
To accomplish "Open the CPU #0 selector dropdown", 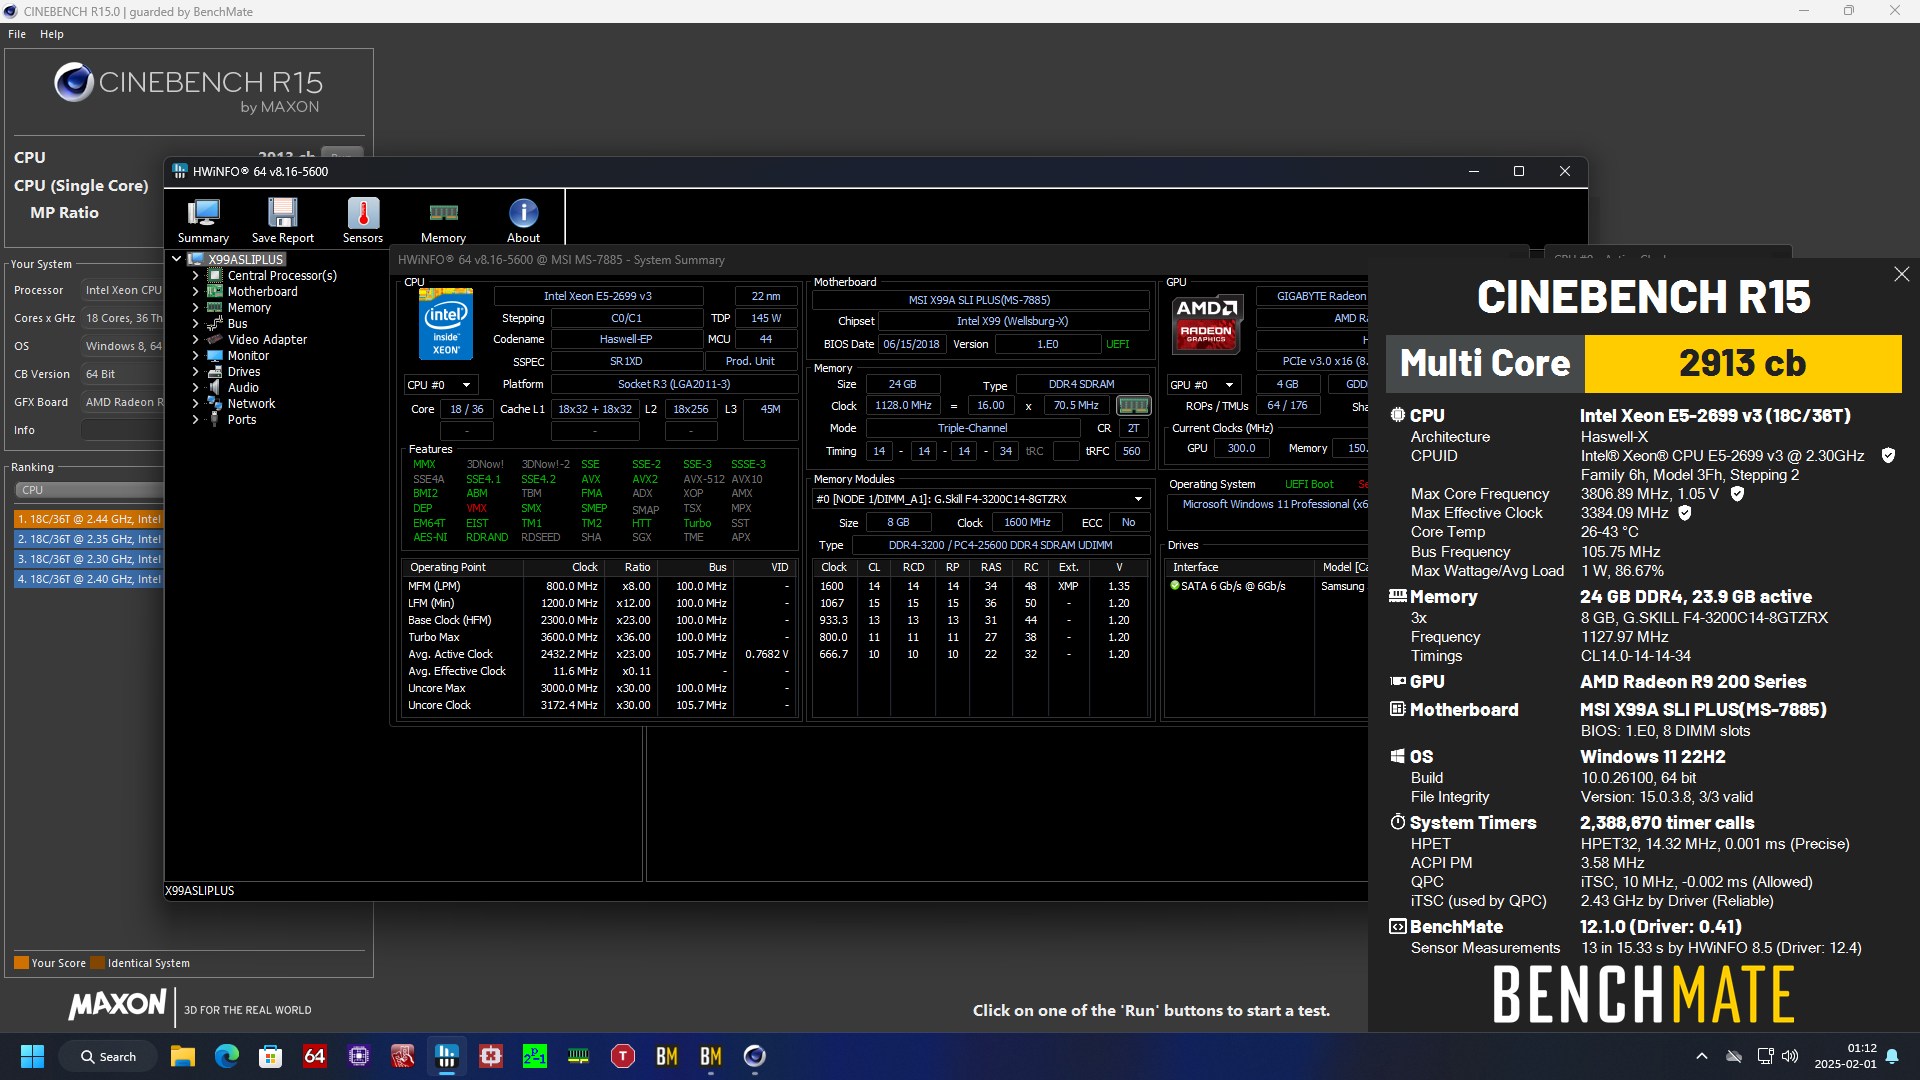I will (x=440, y=385).
